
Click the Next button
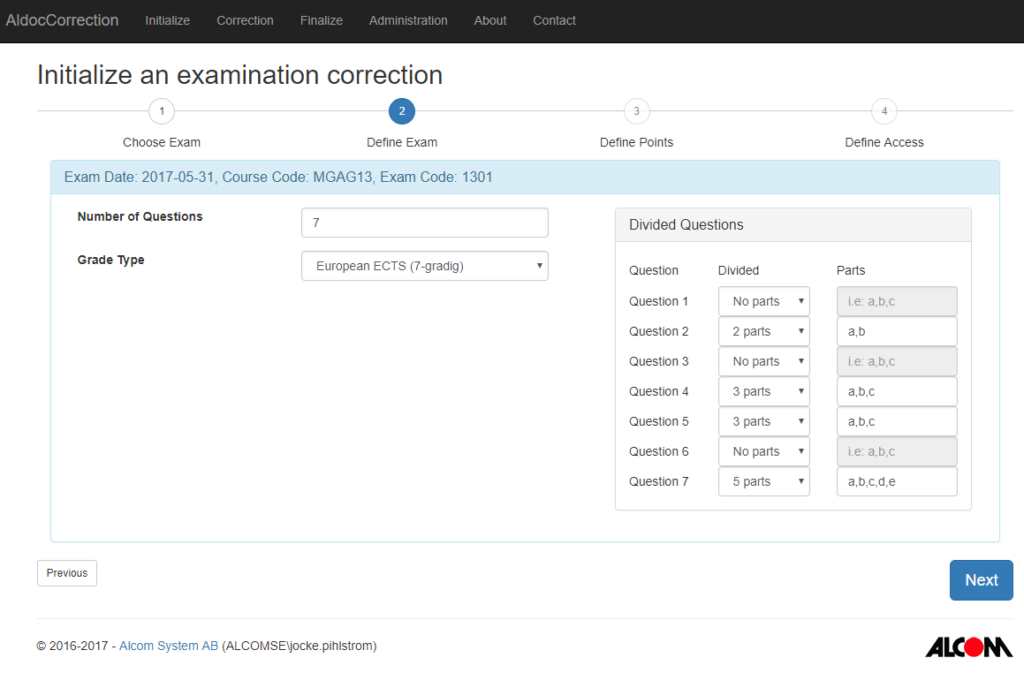[x=981, y=580]
